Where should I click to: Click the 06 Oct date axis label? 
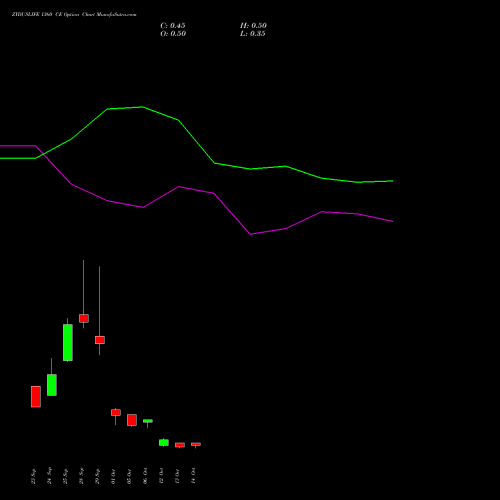click(145, 476)
